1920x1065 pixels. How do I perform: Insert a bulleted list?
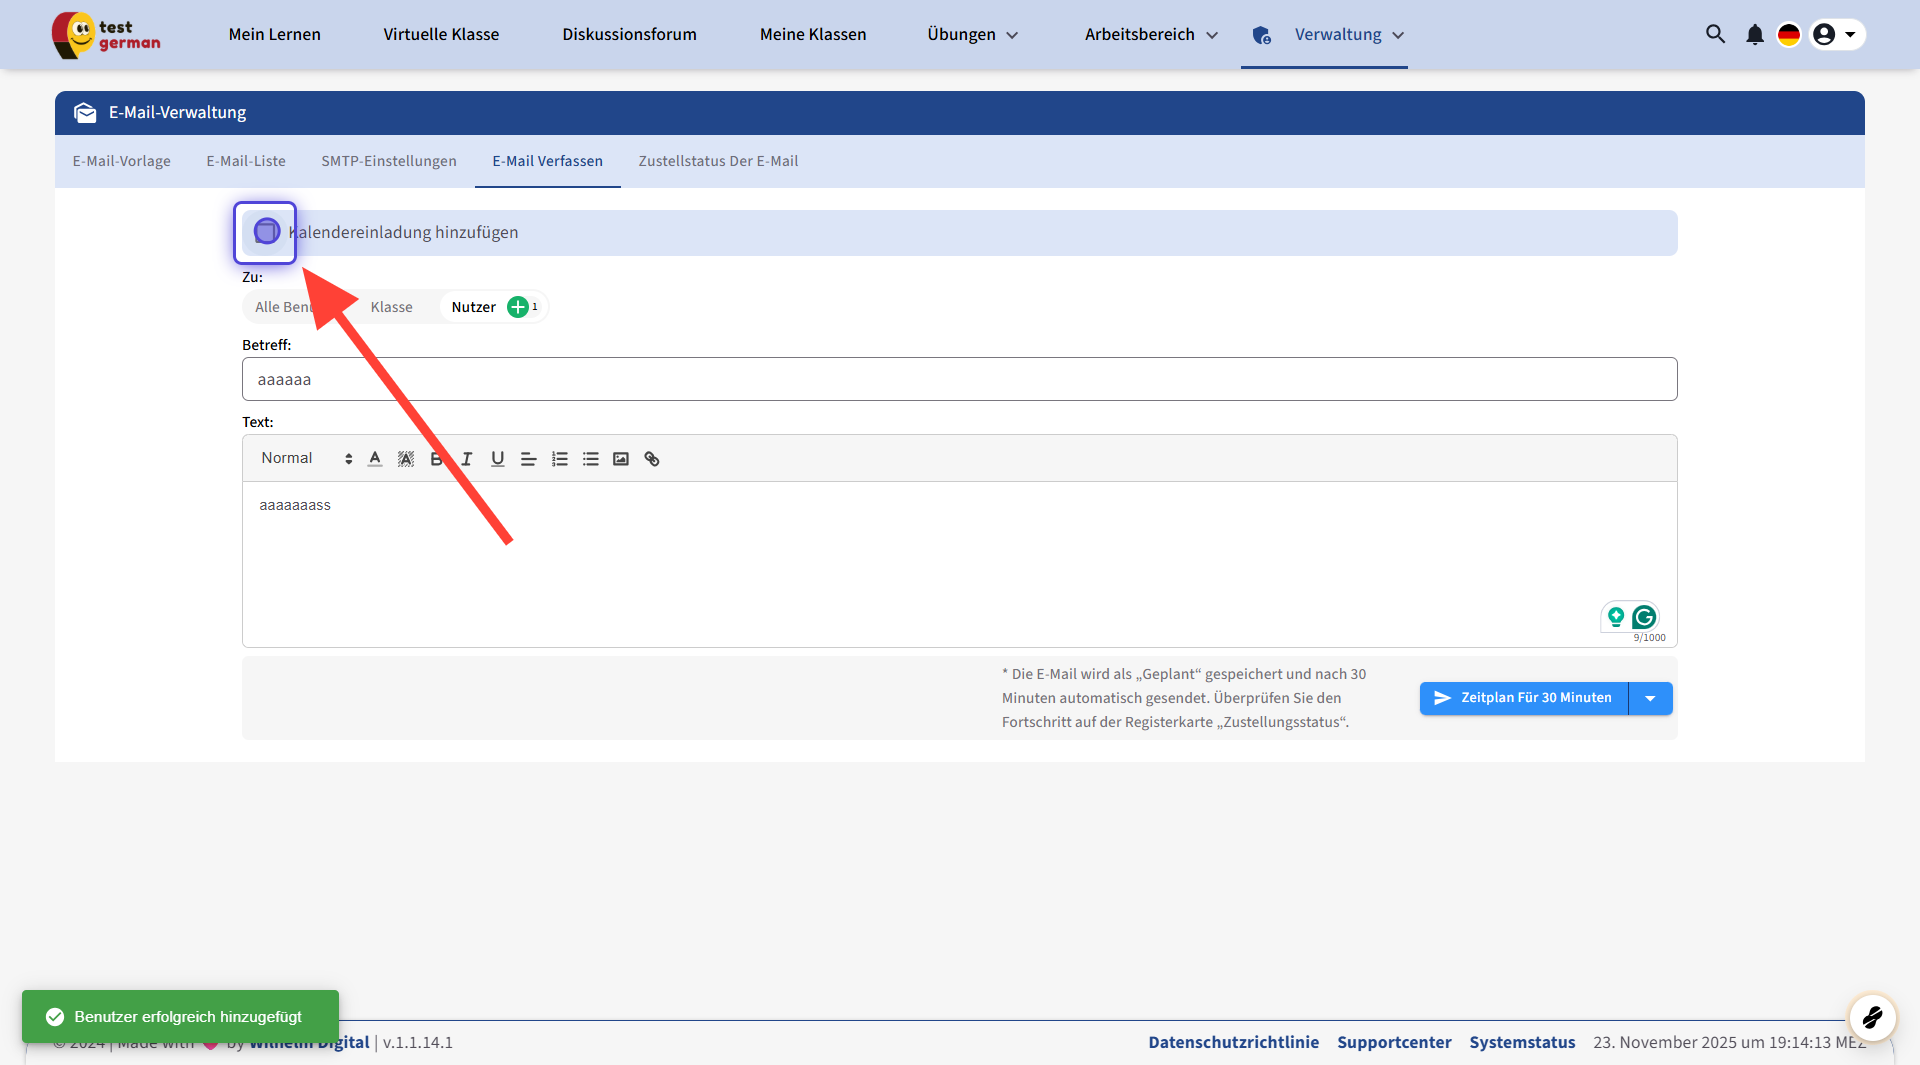click(591, 459)
